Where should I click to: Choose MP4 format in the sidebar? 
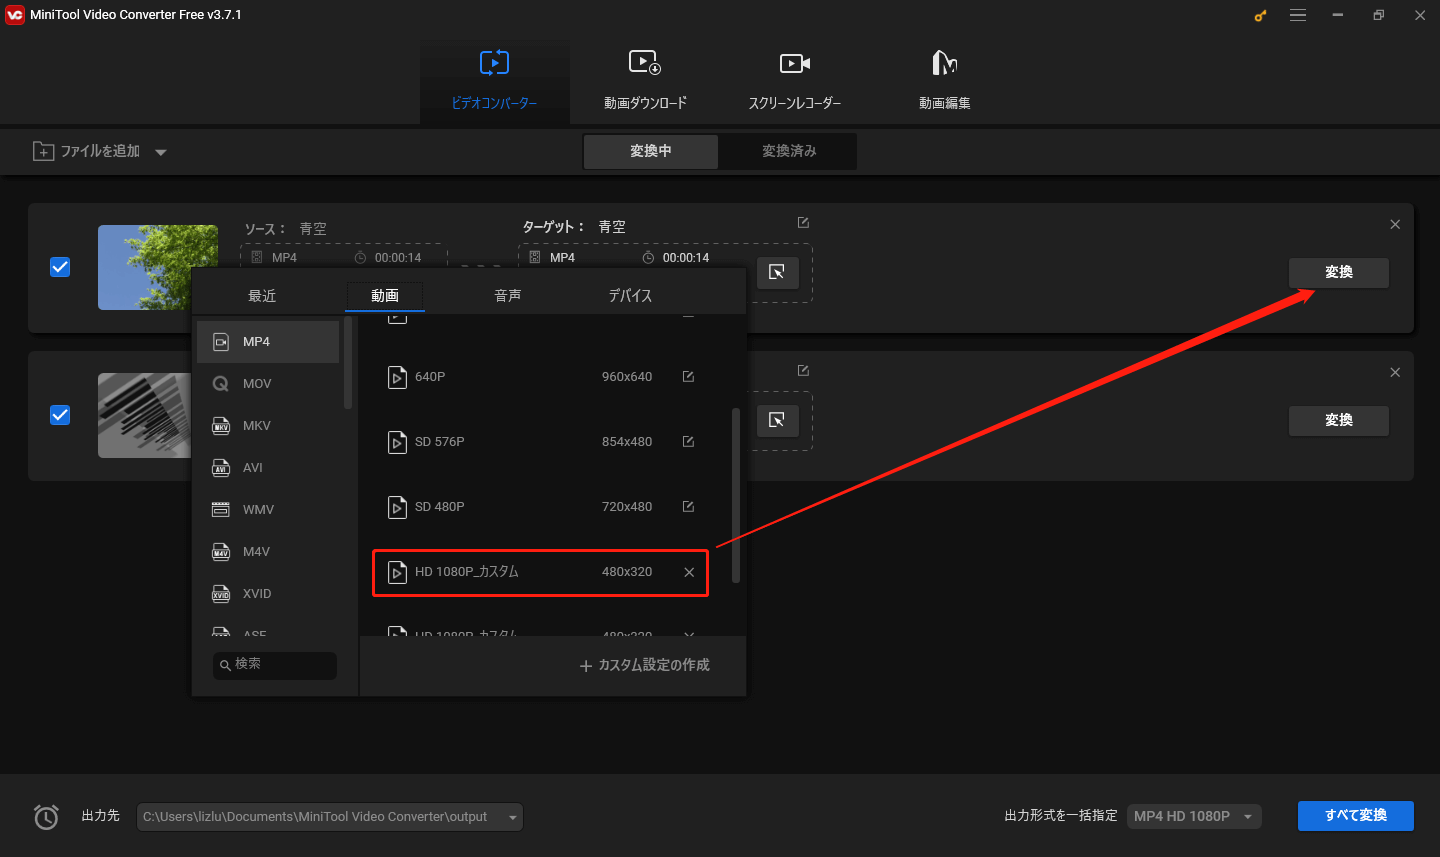click(268, 342)
